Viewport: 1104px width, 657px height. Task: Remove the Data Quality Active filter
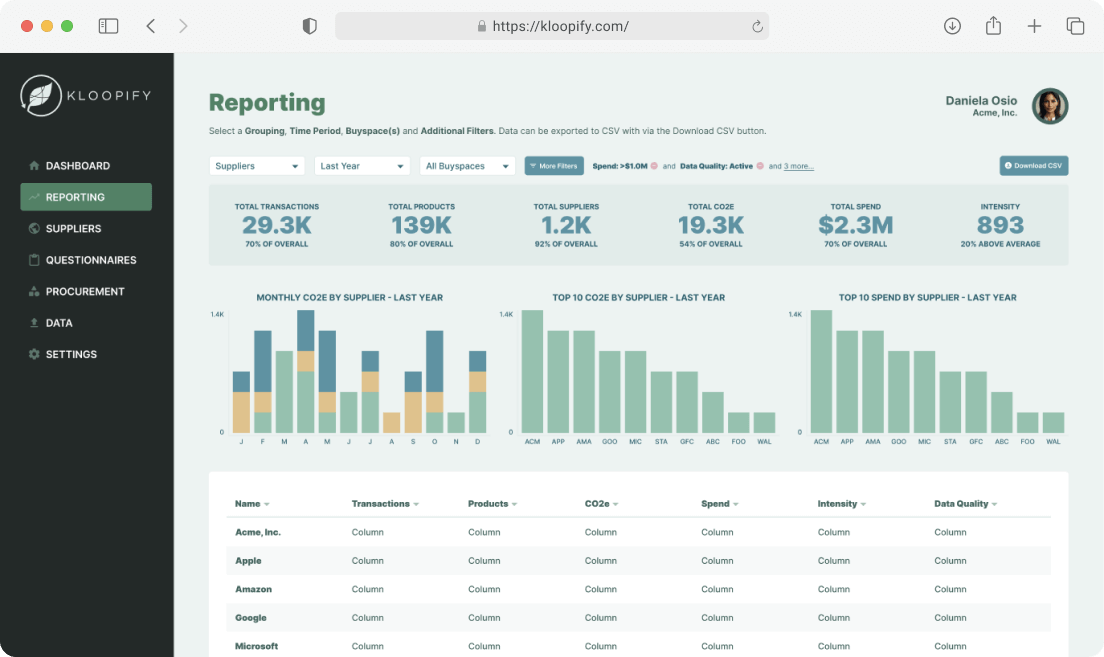[760, 166]
